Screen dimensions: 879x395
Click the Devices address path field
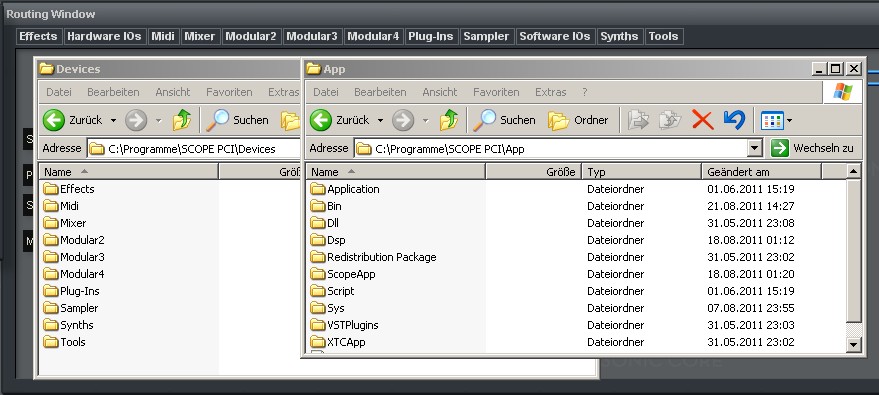click(x=193, y=149)
